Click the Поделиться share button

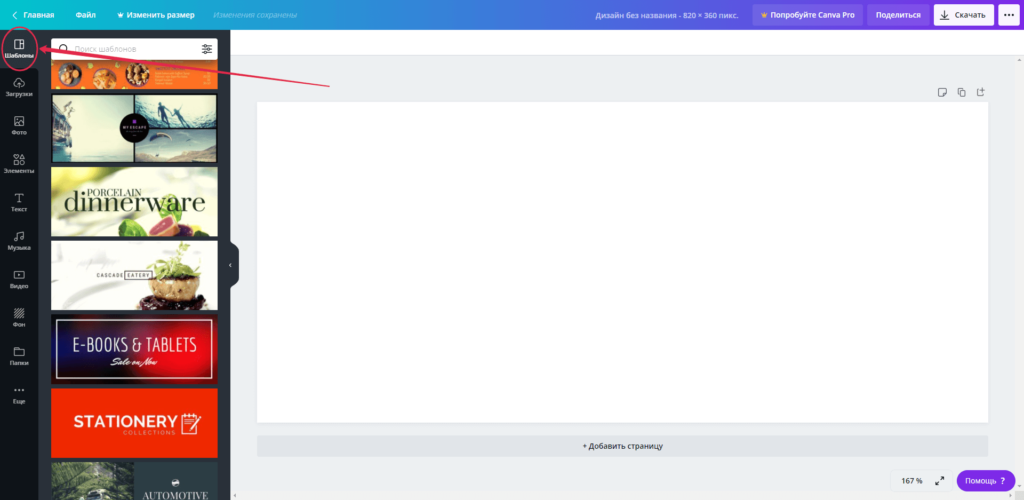pos(897,15)
